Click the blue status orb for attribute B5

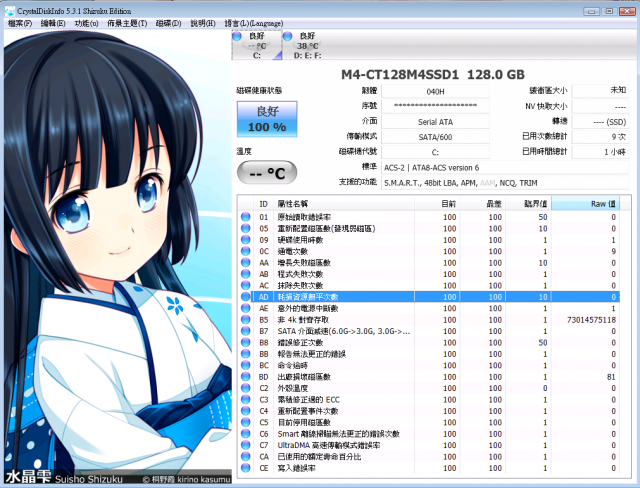click(x=245, y=320)
